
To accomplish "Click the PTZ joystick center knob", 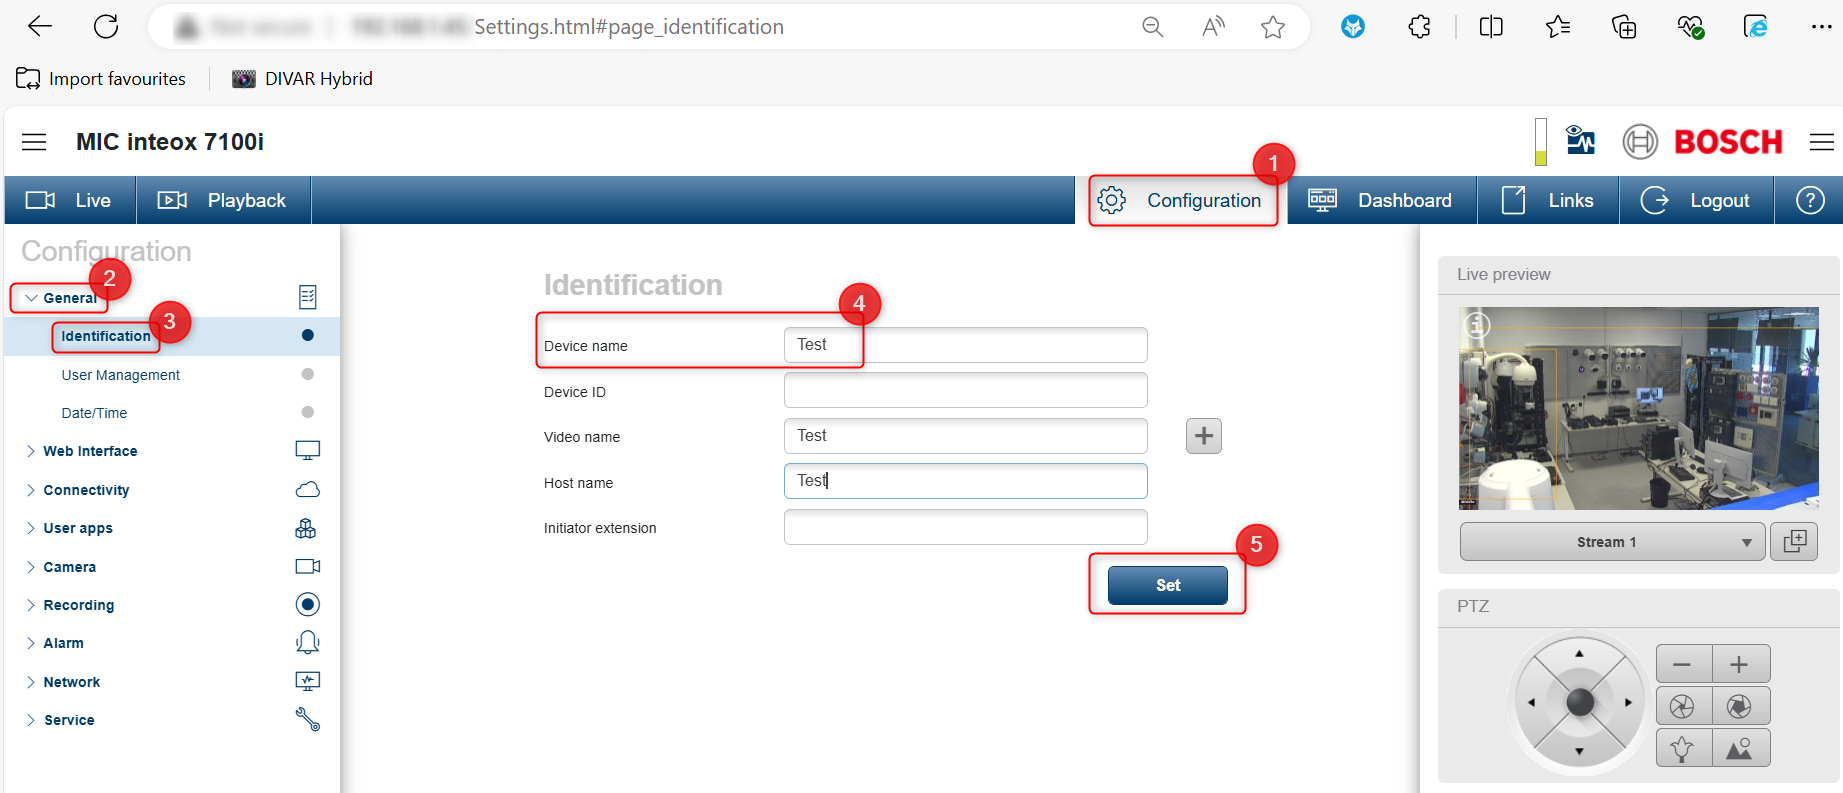I will coord(1580,703).
